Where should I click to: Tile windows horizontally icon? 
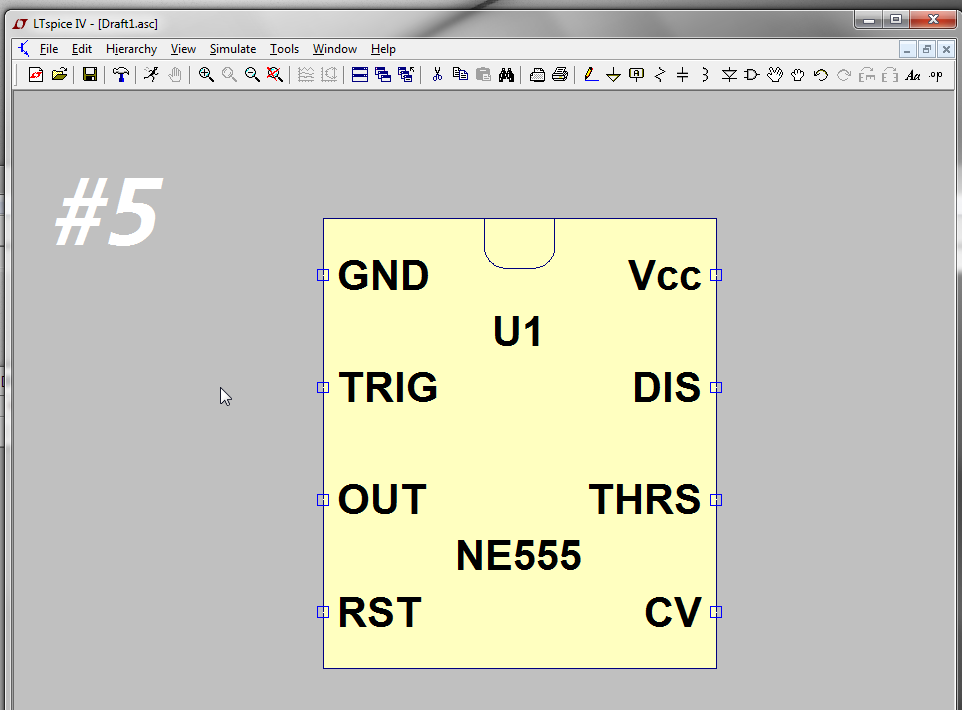click(x=360, y=75)
